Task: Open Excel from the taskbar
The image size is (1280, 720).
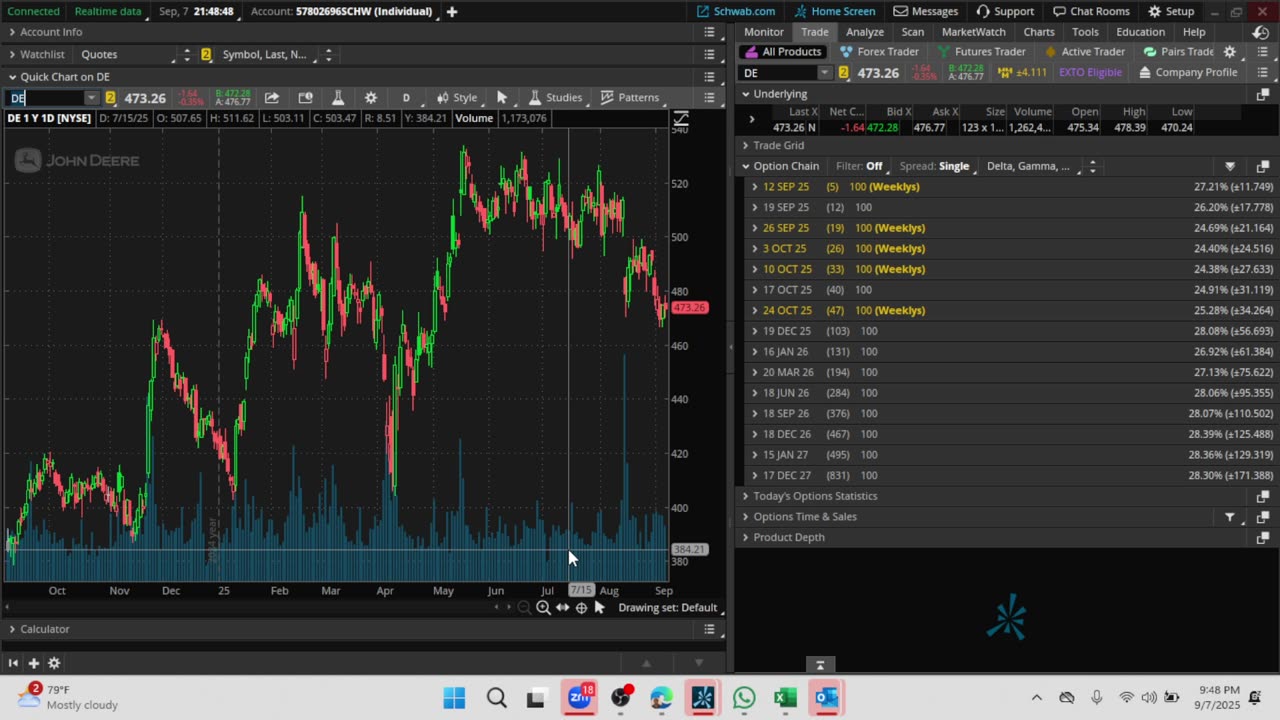Action: coord(785,698)
